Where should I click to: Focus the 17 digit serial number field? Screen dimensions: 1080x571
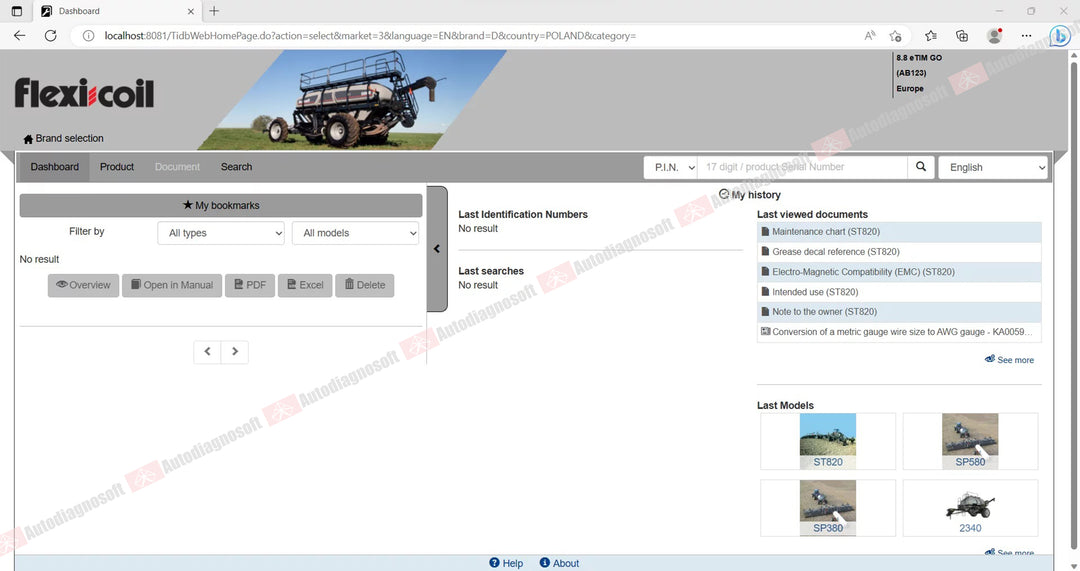[802, 167]
